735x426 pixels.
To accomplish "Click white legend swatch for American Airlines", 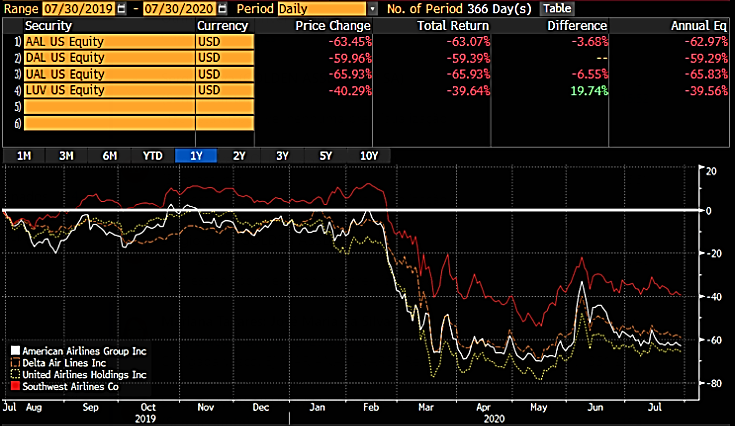I will pyautogui.click(x=15, y=351).
